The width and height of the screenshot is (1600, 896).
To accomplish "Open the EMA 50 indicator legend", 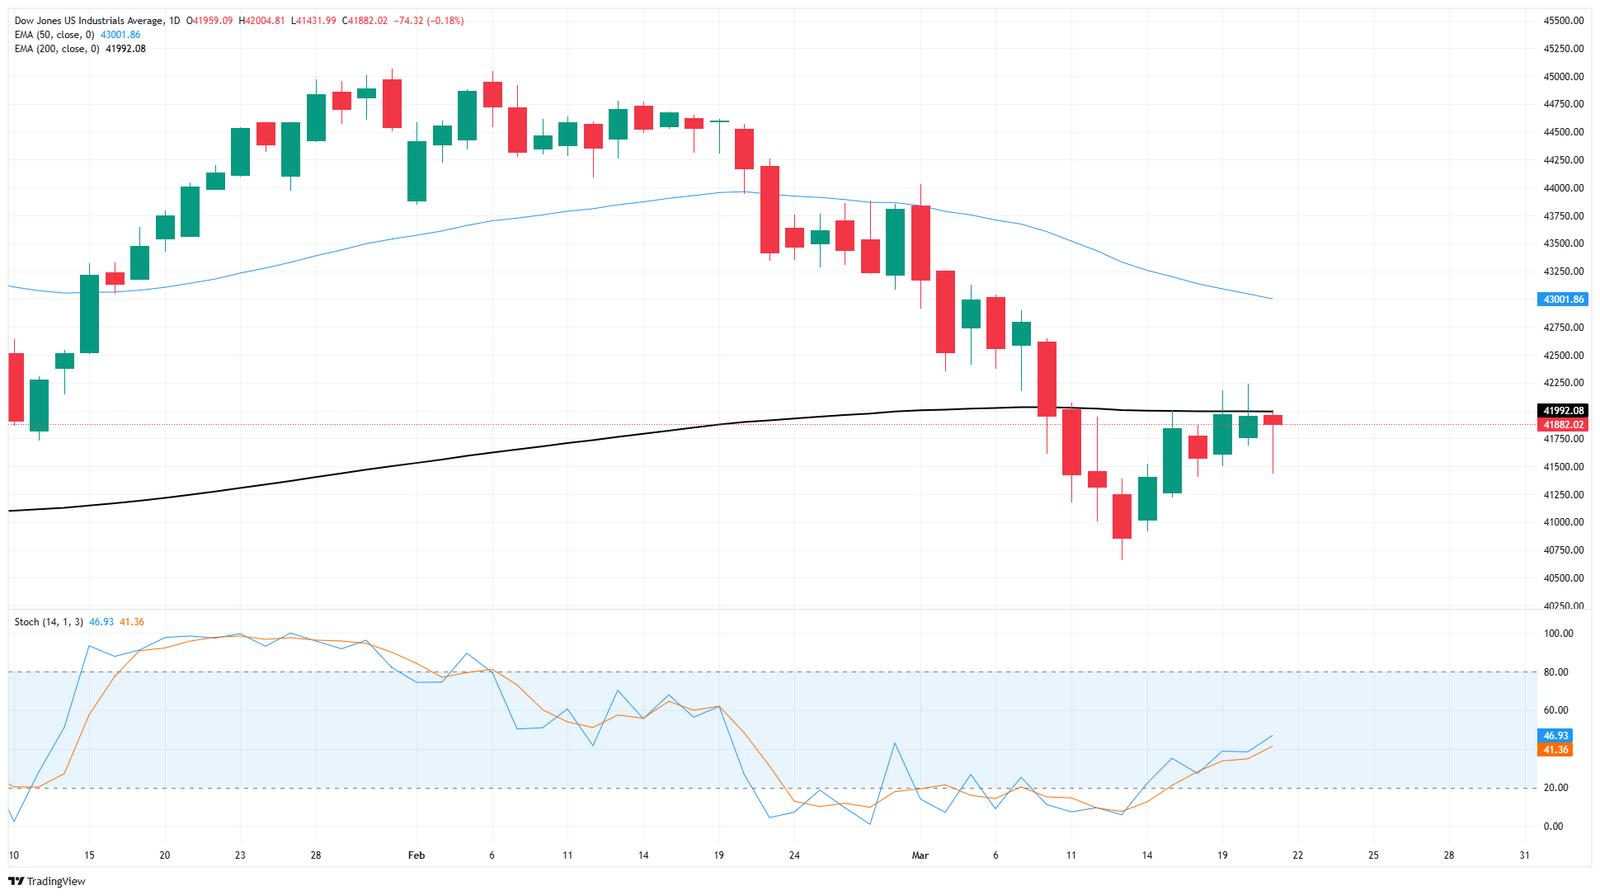I will pos(55,34).
